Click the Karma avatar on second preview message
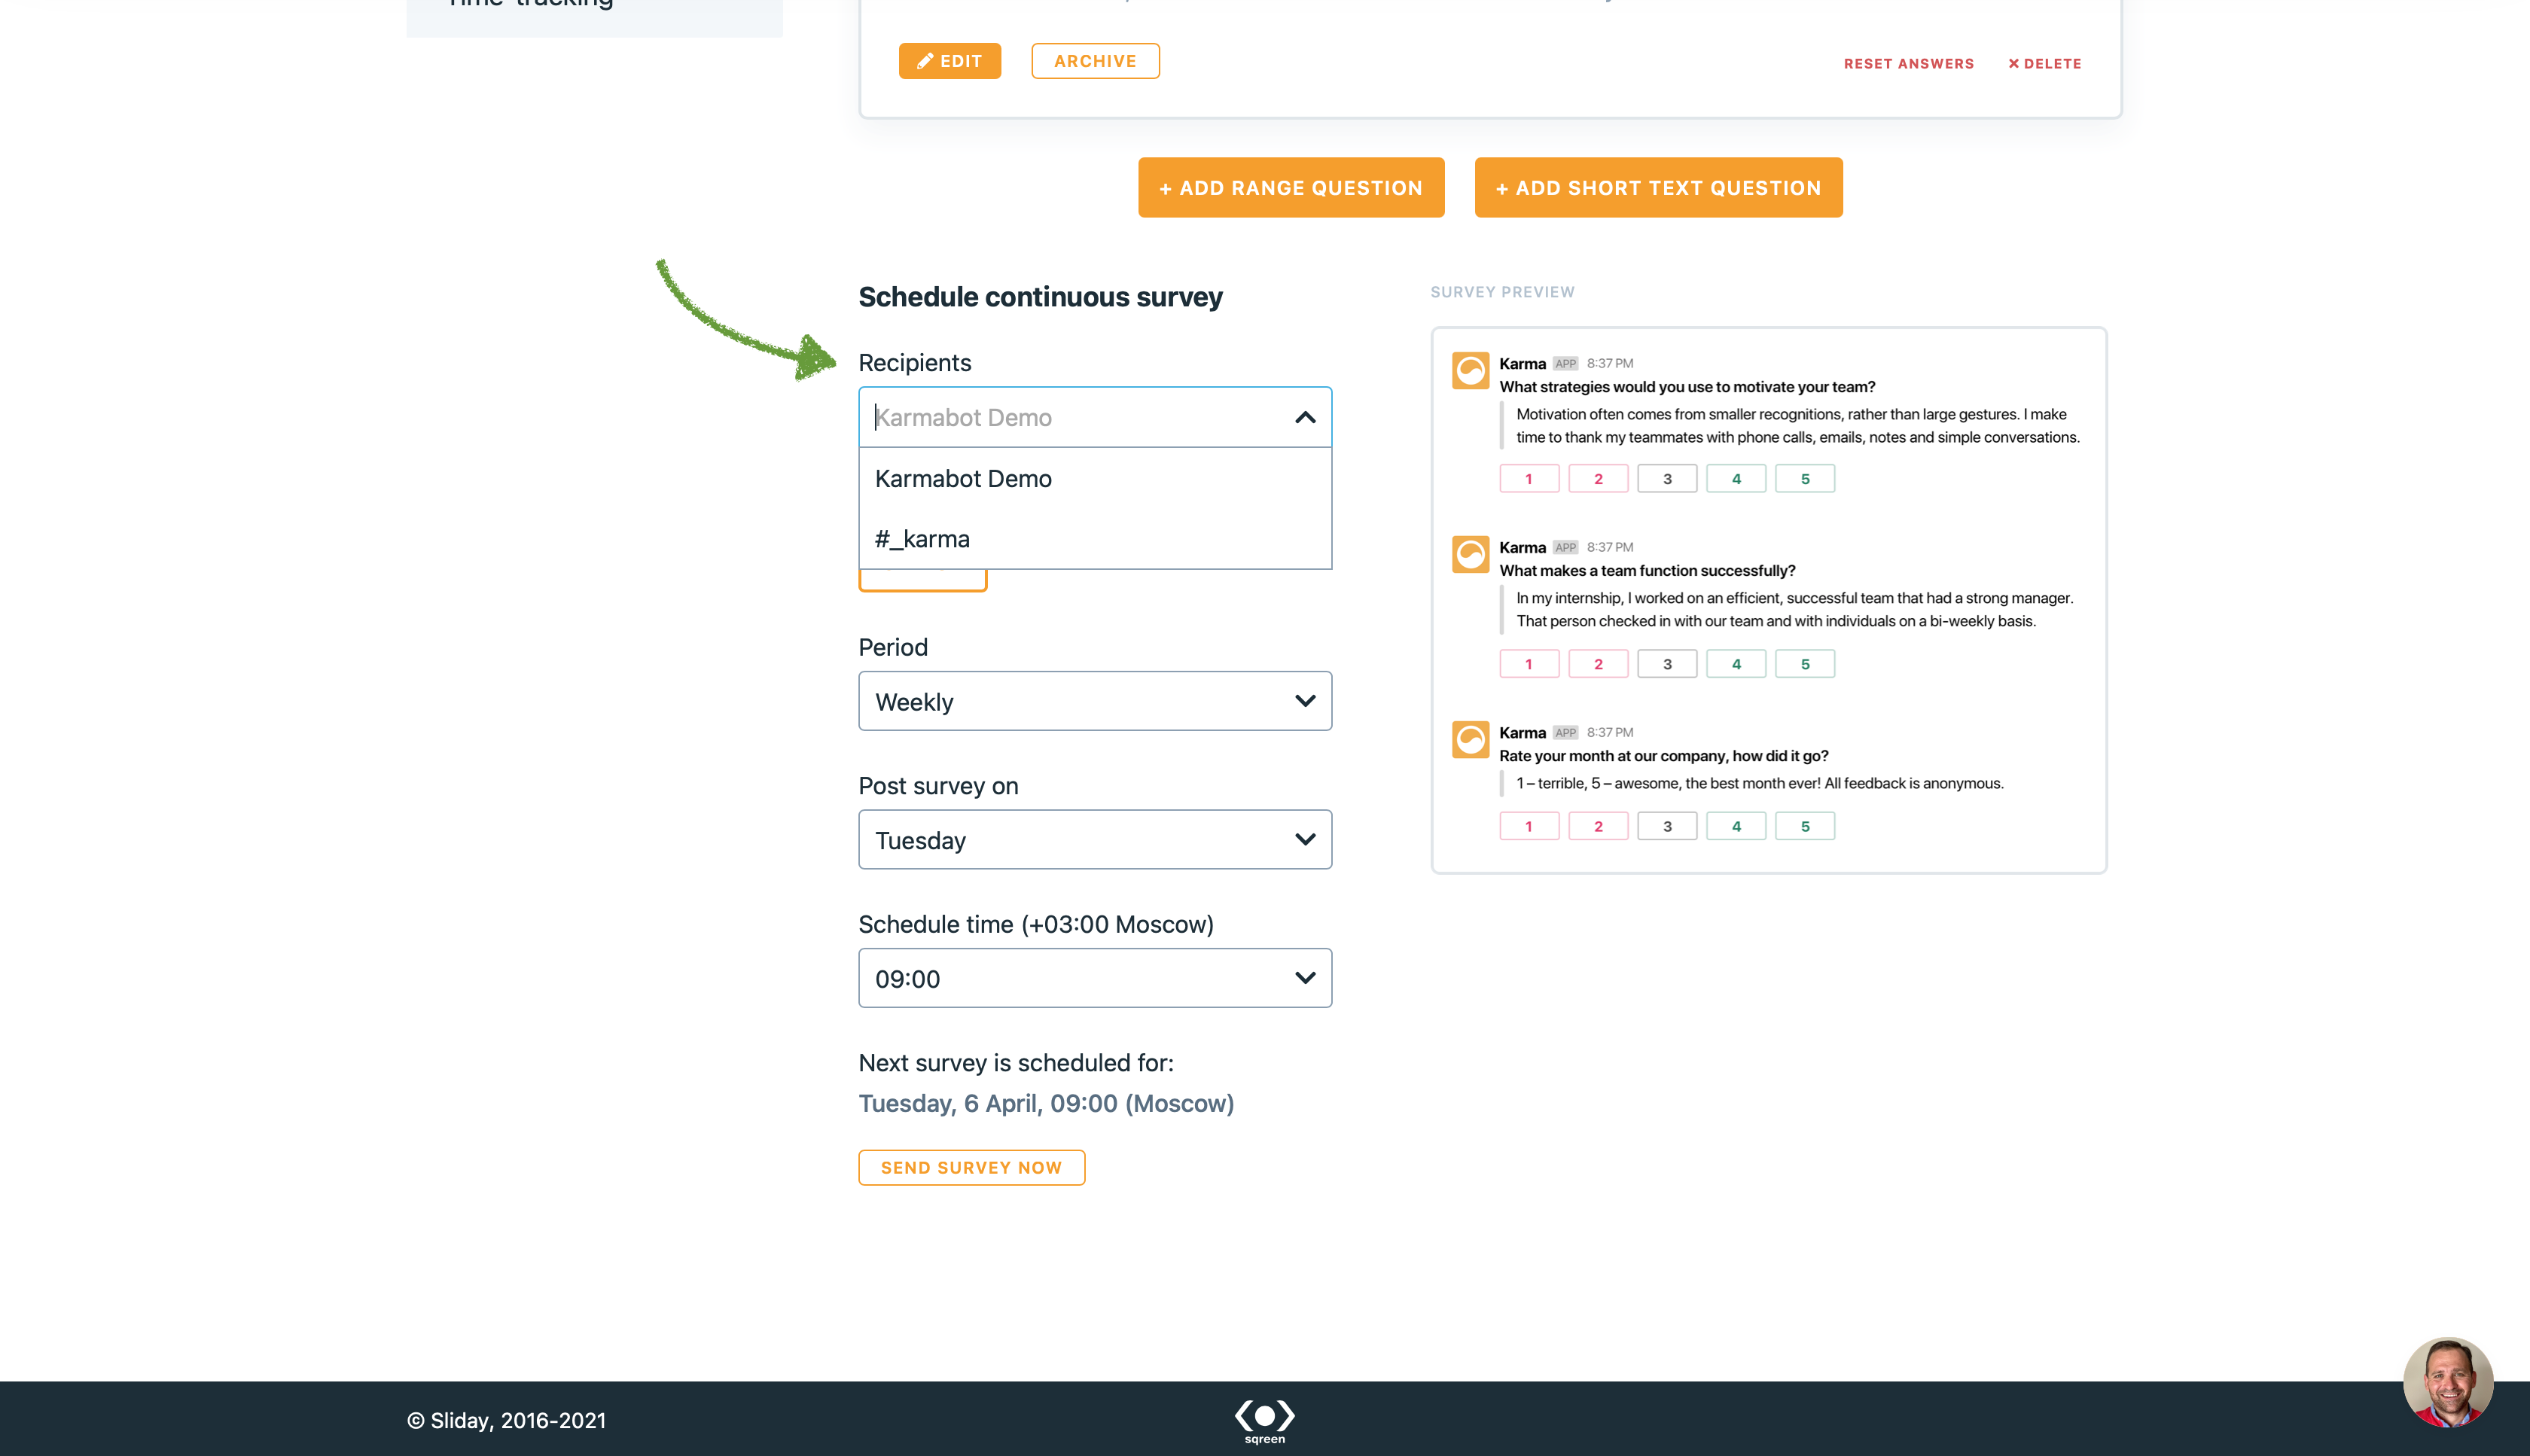 pos(1470,554)
